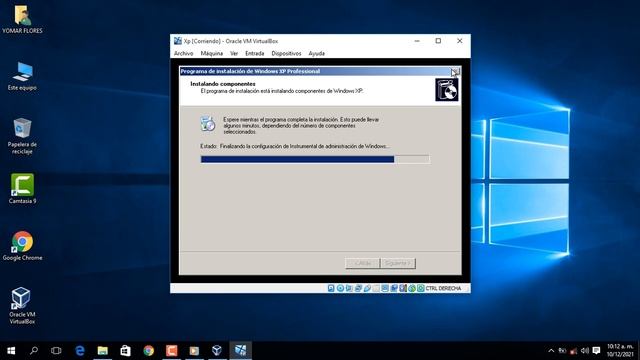Viewport: 640px width, 360px height.
Task: Open the Ayuda menu
Action: [x=316, y=53]
